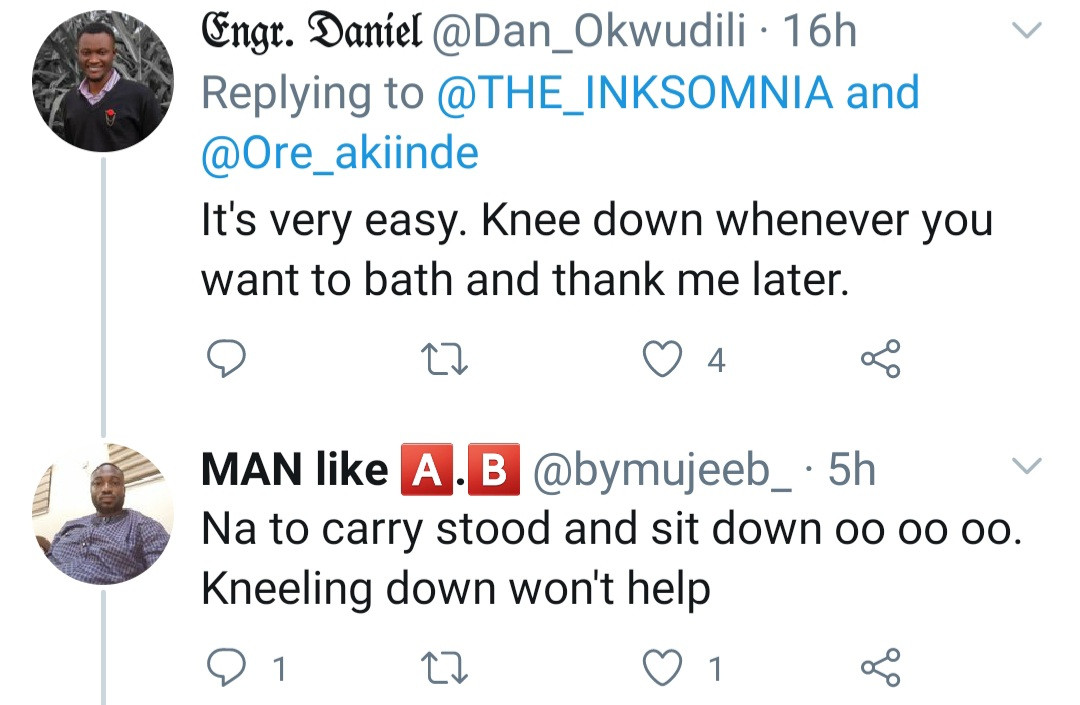This screenshot has height=705, width=1080.
Task: Share Engr. Daniel's tweet
Action: (x=880, y=359)
